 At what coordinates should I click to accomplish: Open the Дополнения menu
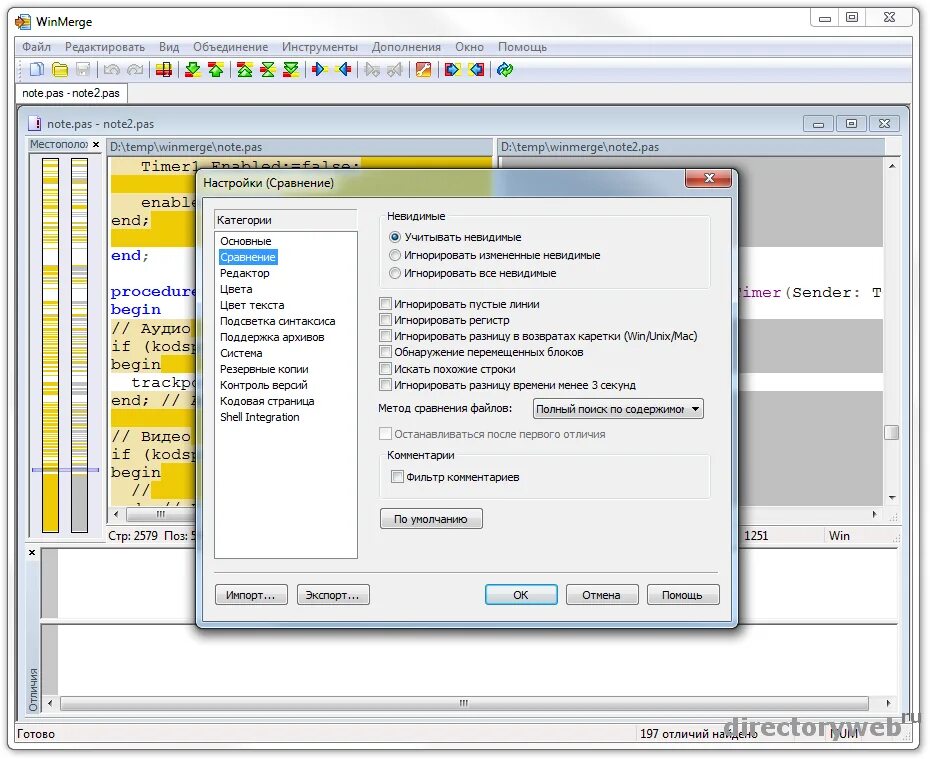[406, 47]
